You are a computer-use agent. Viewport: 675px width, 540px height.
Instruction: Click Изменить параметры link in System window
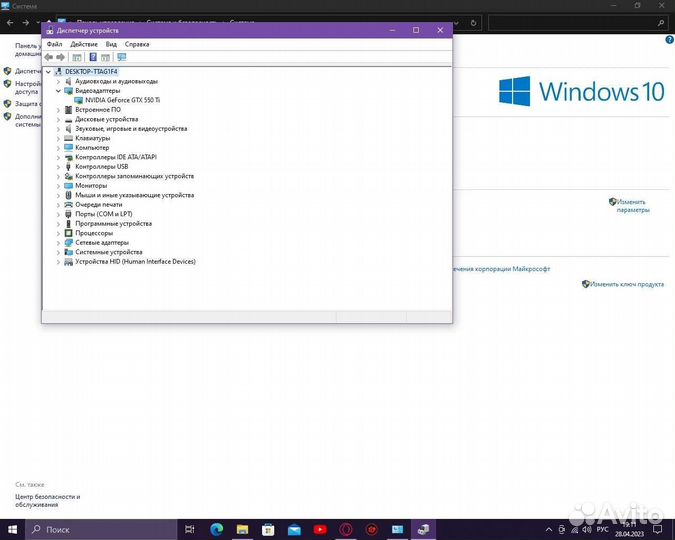coord(632,206)
